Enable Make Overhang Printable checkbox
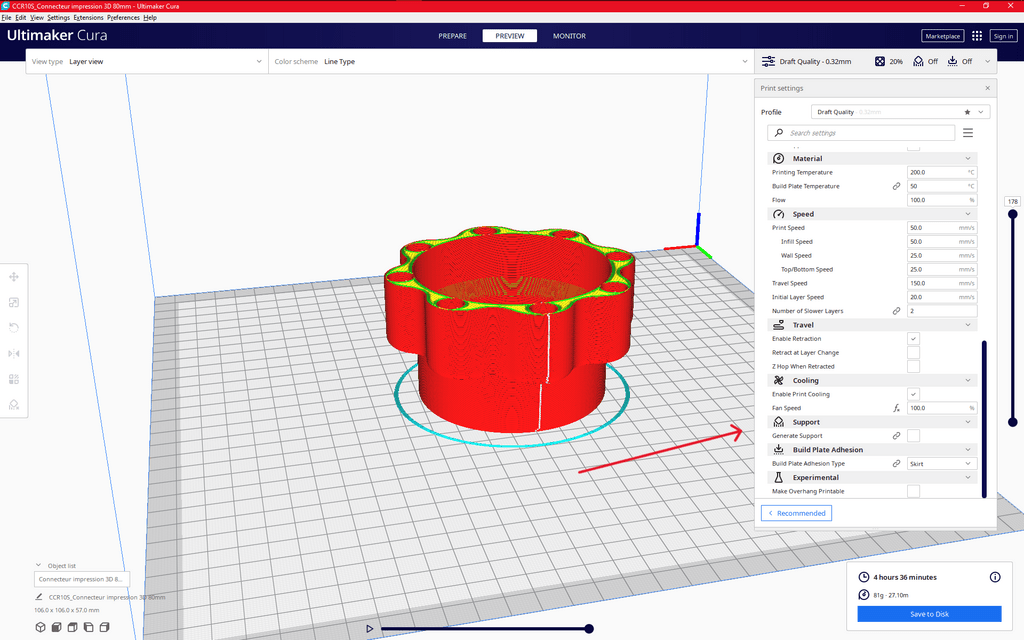 (x=913, y=491)
